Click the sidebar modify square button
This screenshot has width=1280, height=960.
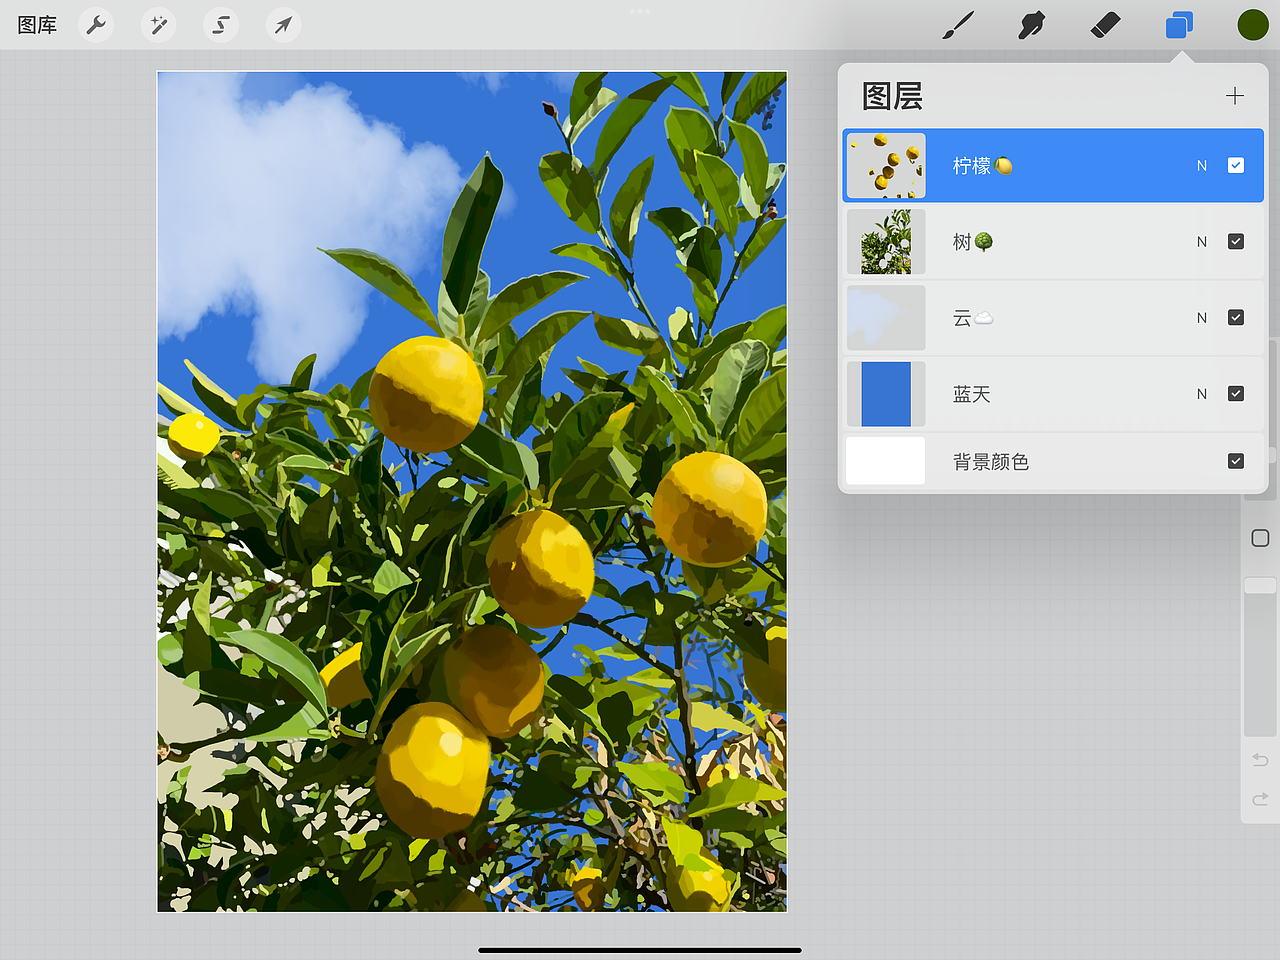pos(1260,538)
